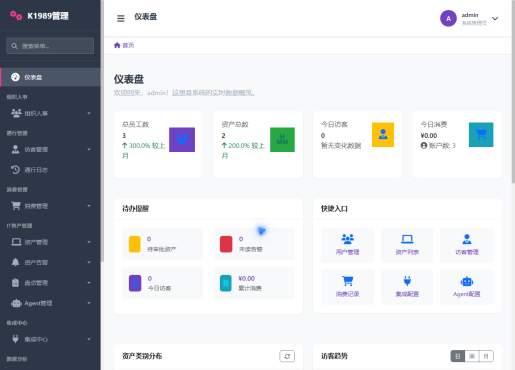515x370 pixels.
Task: Click the magnifier icon in the sidebar search
Action: (x=14, y=46)
